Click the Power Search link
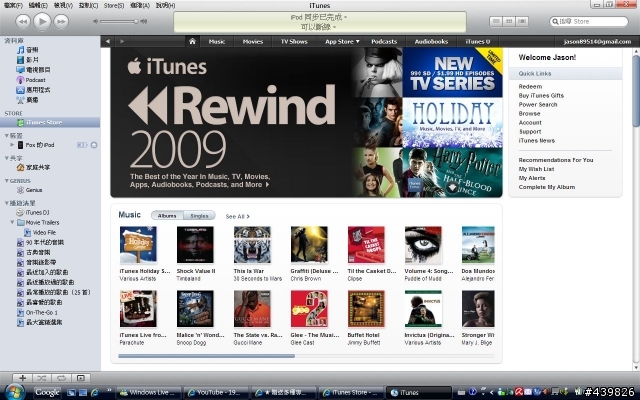Screen dimensions: 640x400 click(x=538, y=104)
